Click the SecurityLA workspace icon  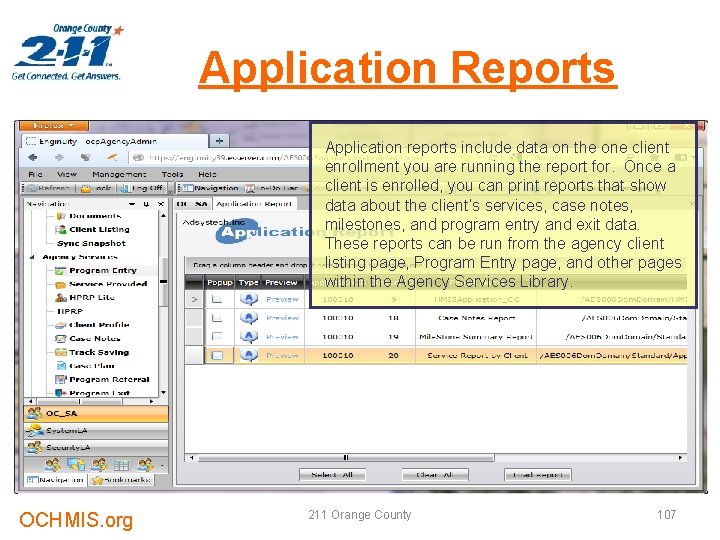point(34,447)
